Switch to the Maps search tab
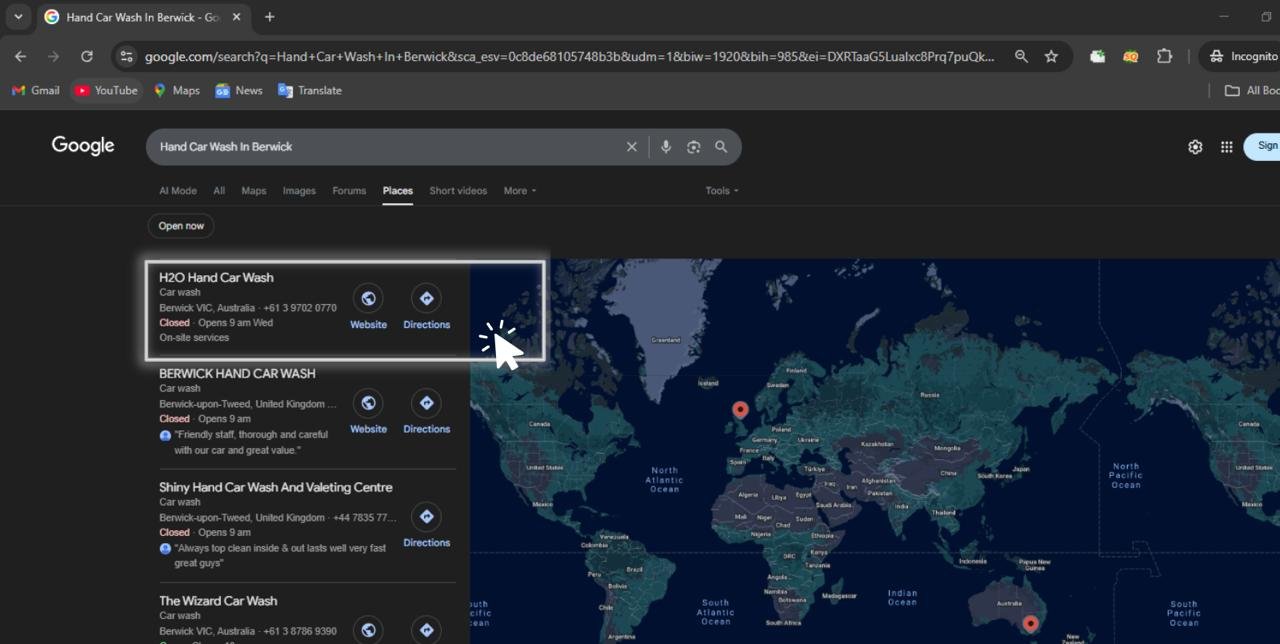 coord(254,191)
